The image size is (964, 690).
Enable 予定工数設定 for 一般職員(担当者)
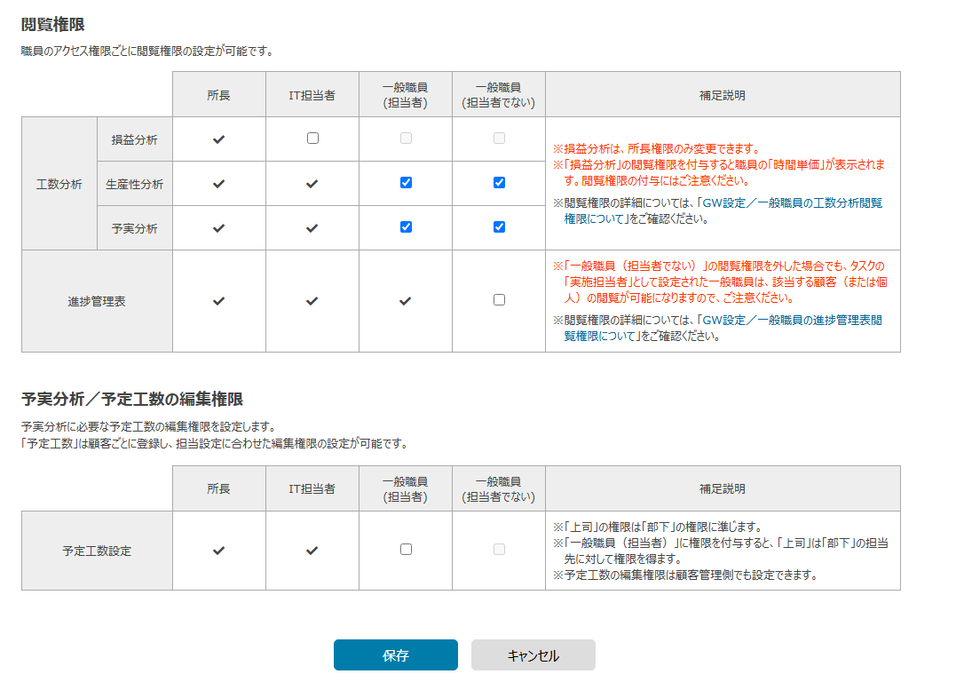pos(405,549)
